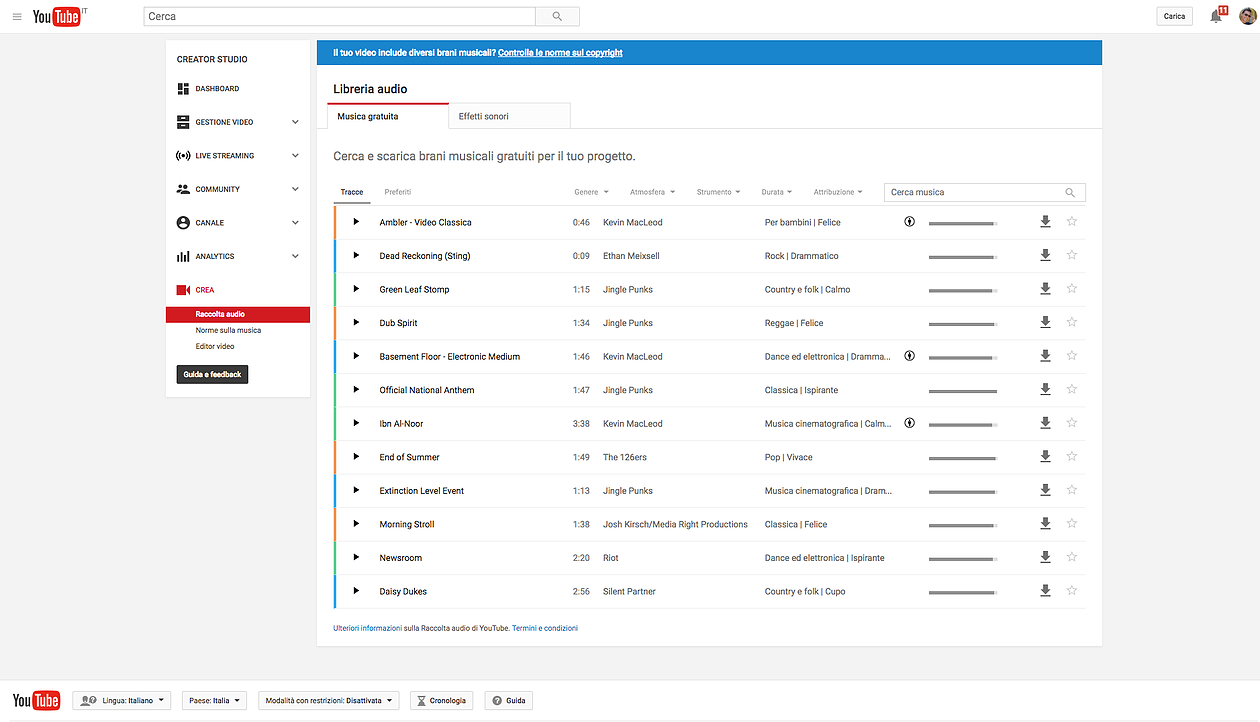Download the Newsroom track
The height and width of the screenshot is (722, 1260).
coord(1045,557)
